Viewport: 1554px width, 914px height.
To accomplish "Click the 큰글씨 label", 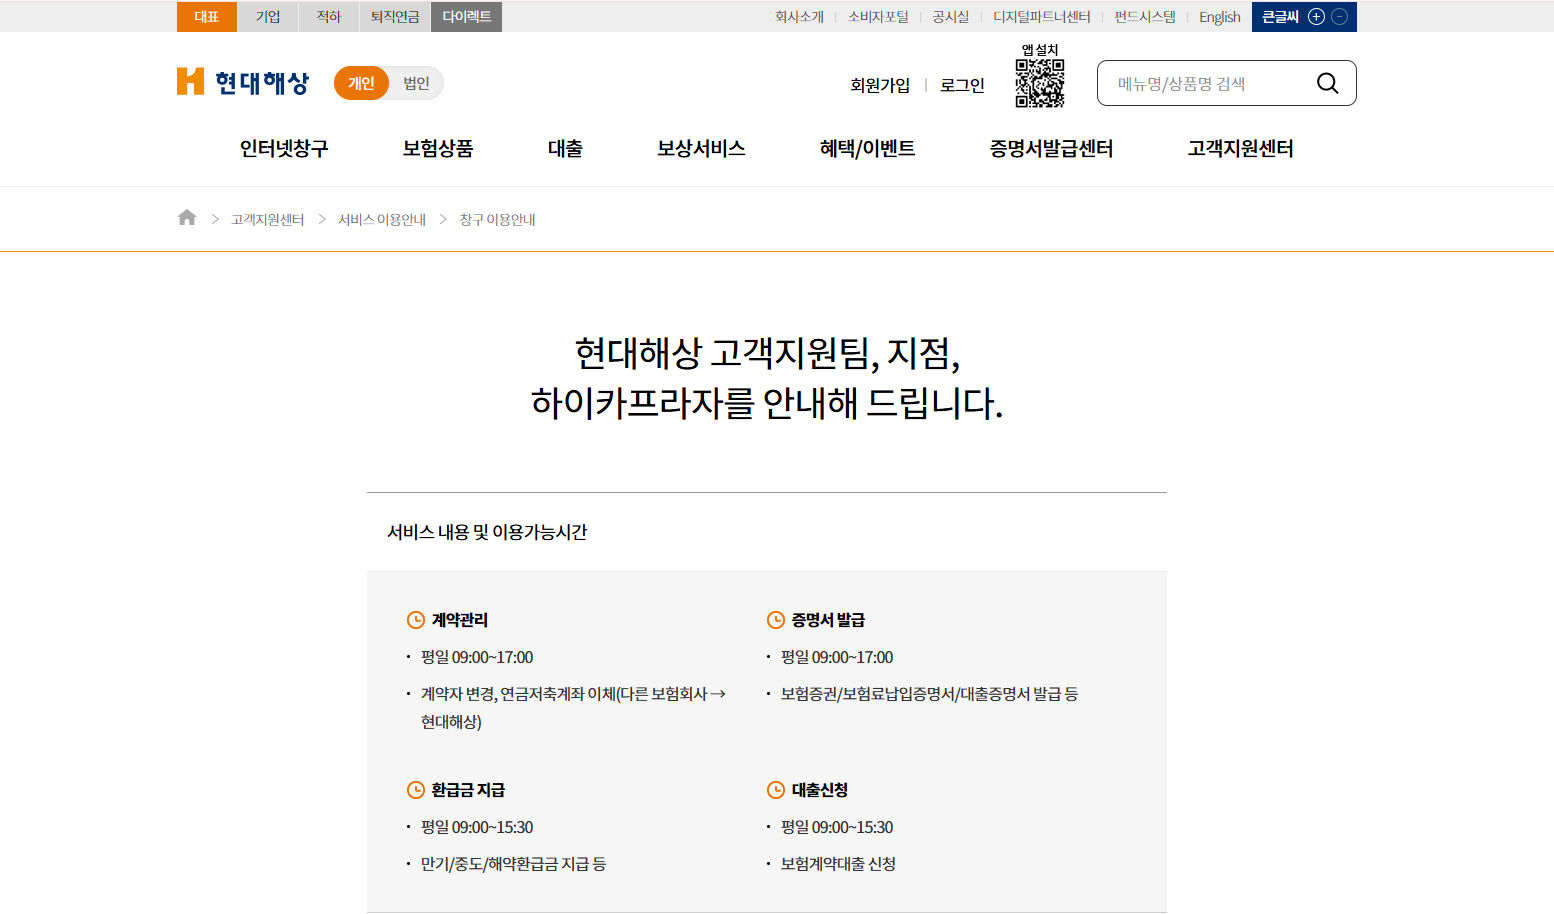I will point(1280,17).
